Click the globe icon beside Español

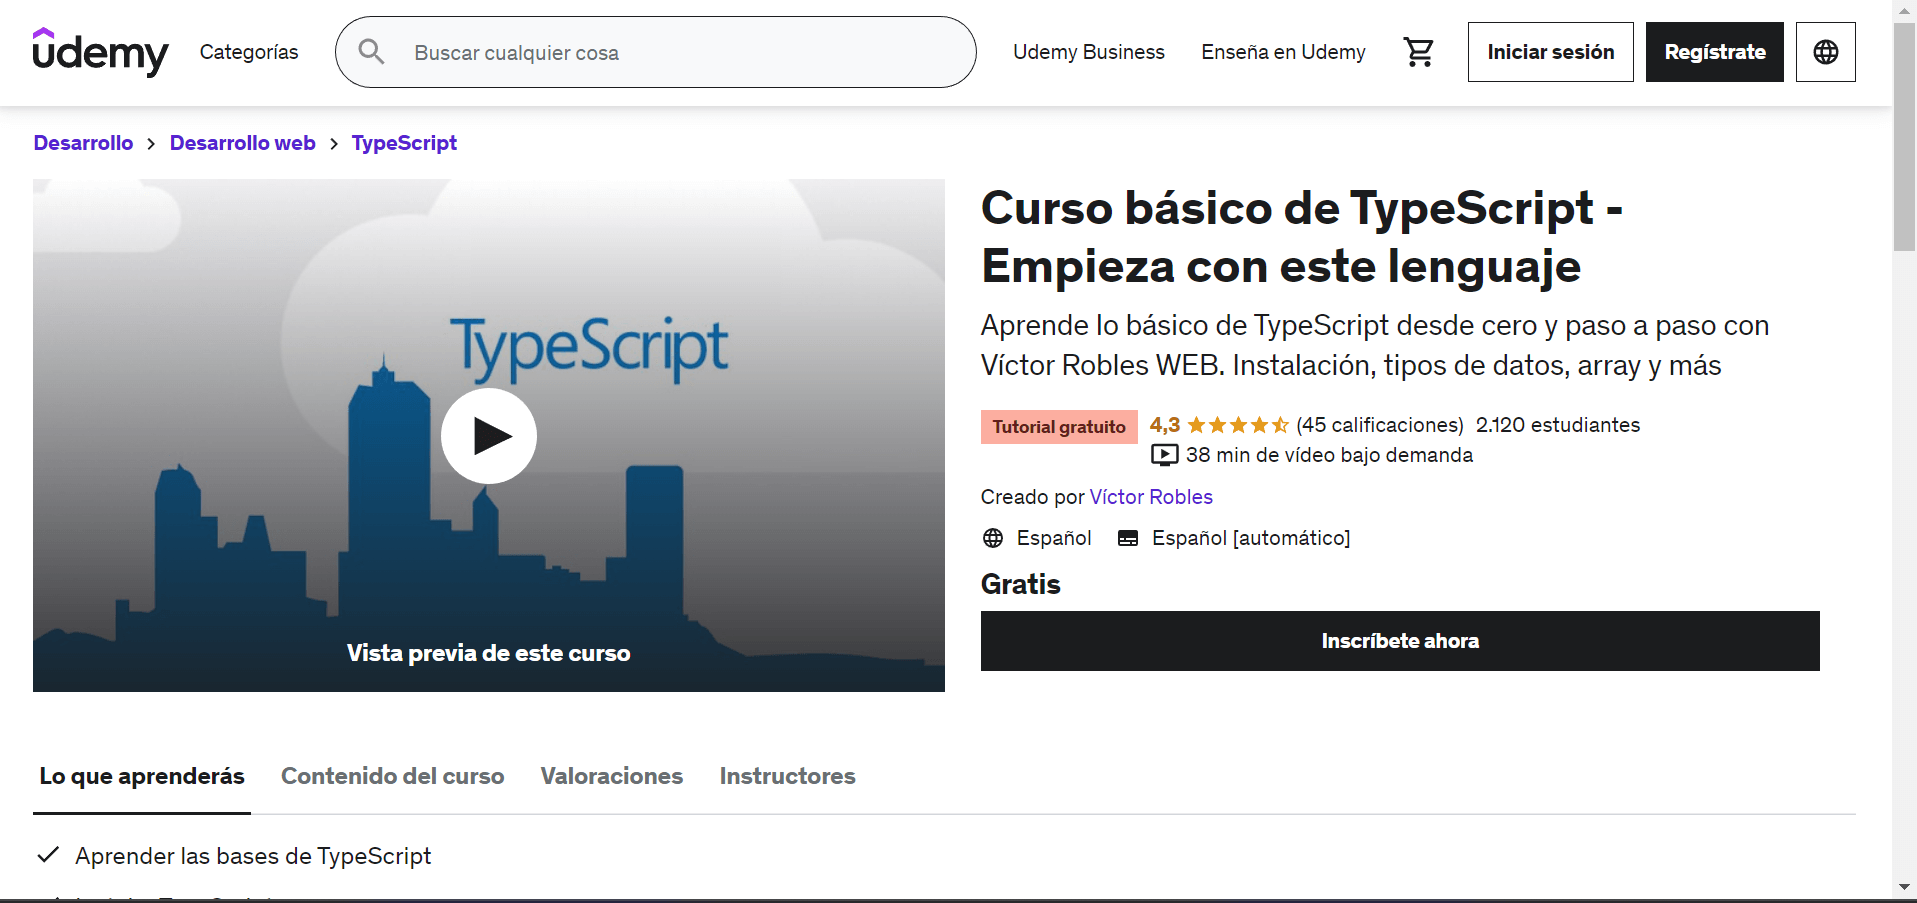point(993,538)
